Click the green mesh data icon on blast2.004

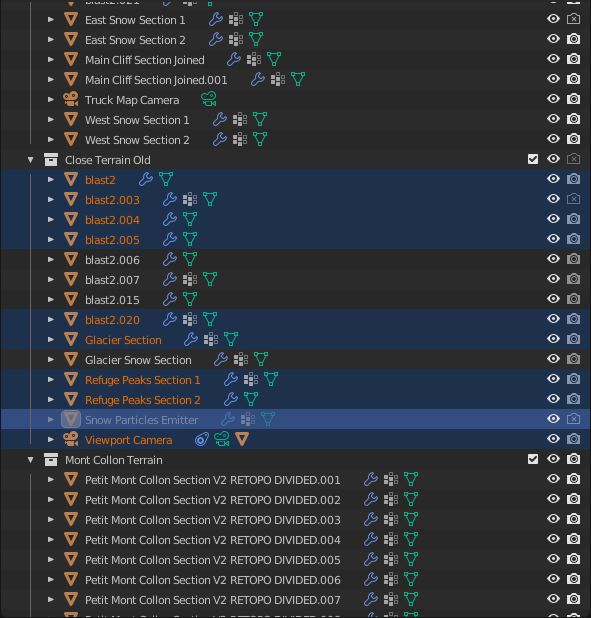tap(190, 220)
